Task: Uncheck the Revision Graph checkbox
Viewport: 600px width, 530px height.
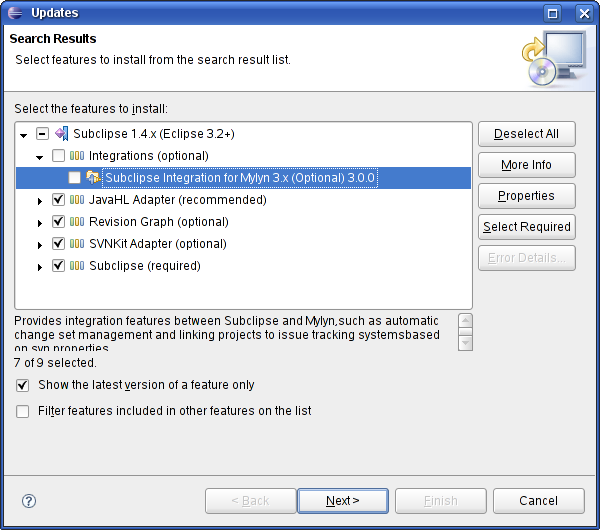Action: (58, 222)
